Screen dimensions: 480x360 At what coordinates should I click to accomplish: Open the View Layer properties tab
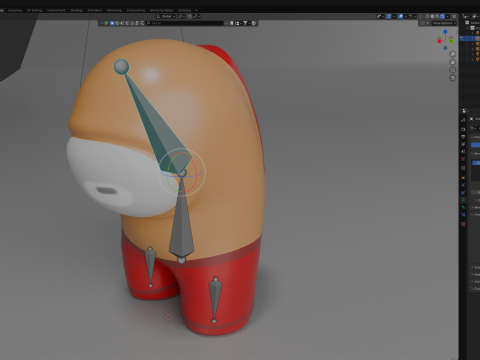click(463, 144)
